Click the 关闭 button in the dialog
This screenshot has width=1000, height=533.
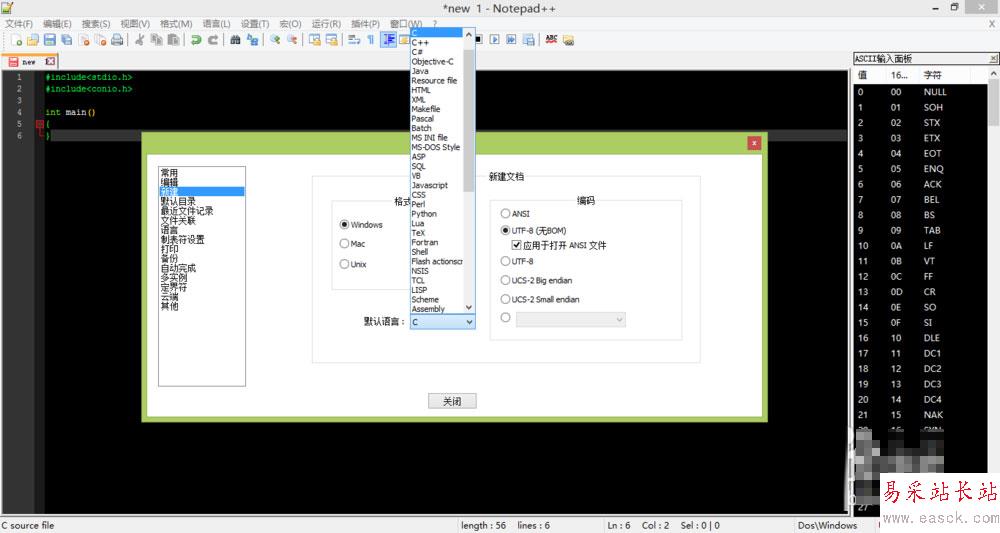(452, 401)
